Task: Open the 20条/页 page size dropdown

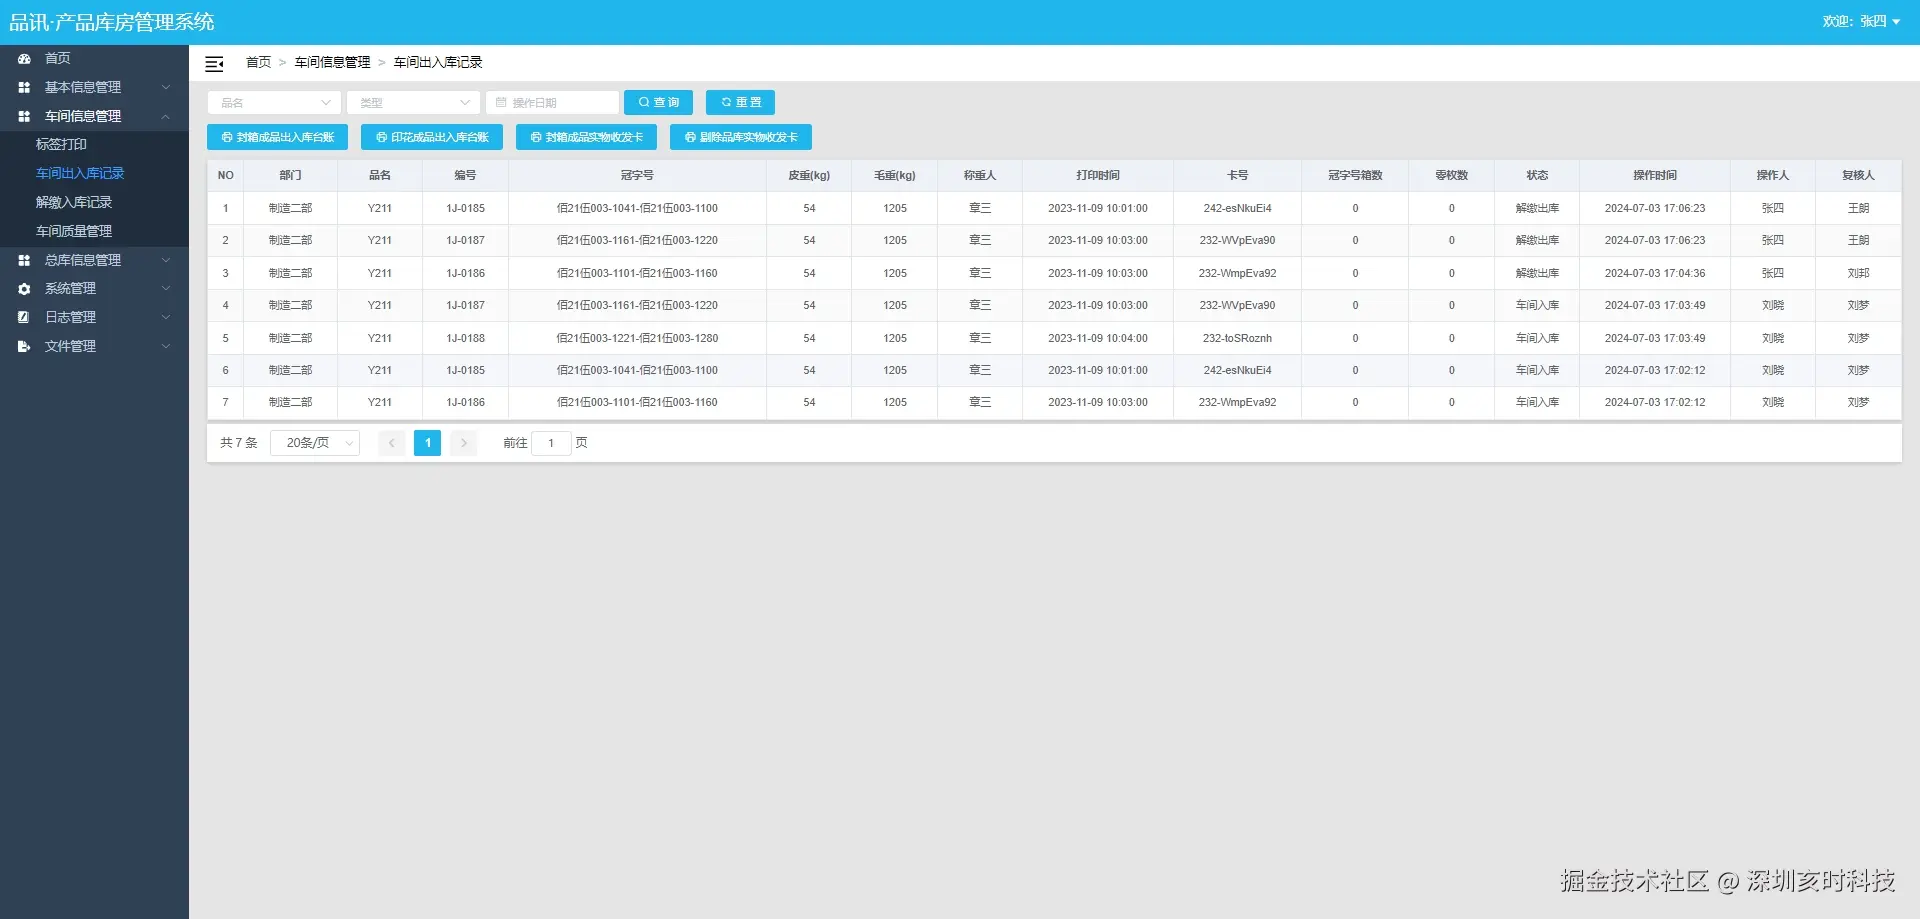Action: point(315,443)
